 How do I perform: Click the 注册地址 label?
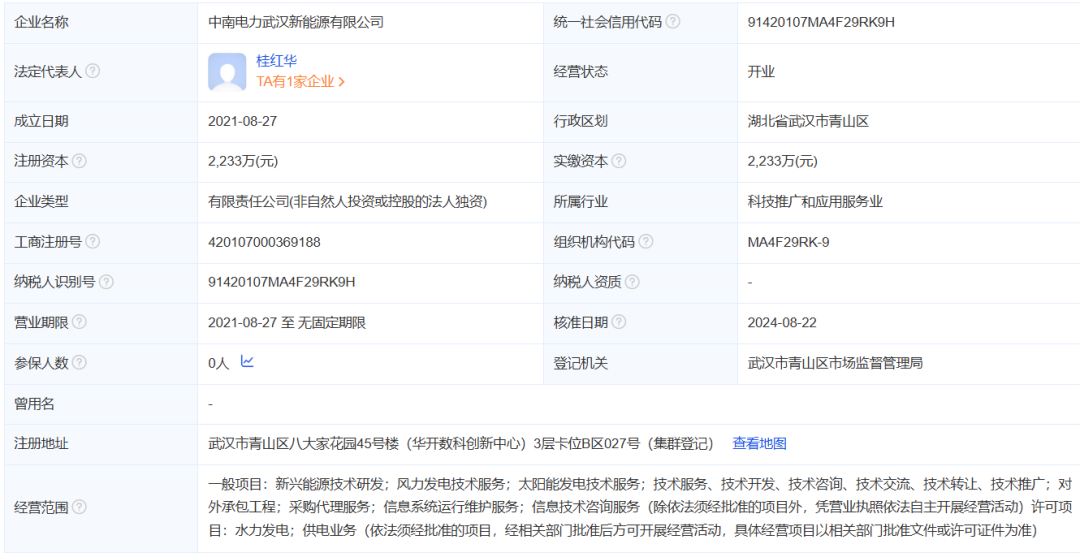point(41,443)
